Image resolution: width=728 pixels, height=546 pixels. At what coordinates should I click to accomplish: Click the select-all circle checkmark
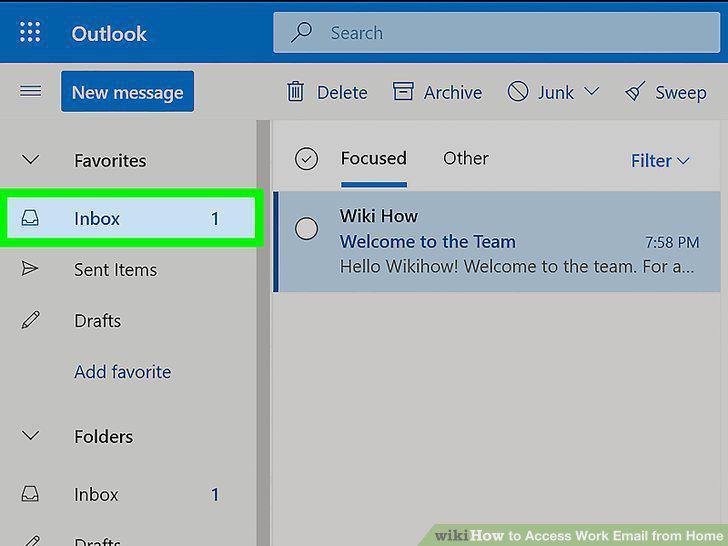click(306, 159)
